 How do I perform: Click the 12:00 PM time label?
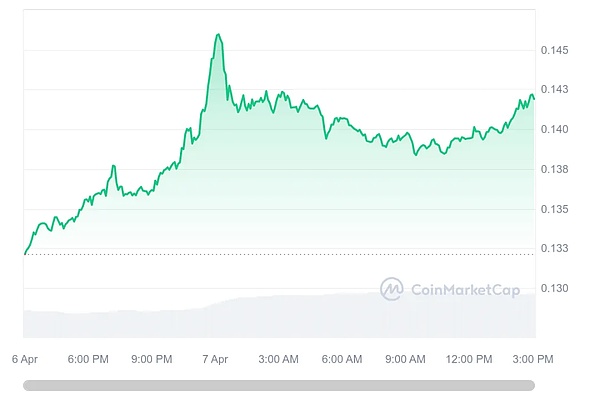coord(469,358)
